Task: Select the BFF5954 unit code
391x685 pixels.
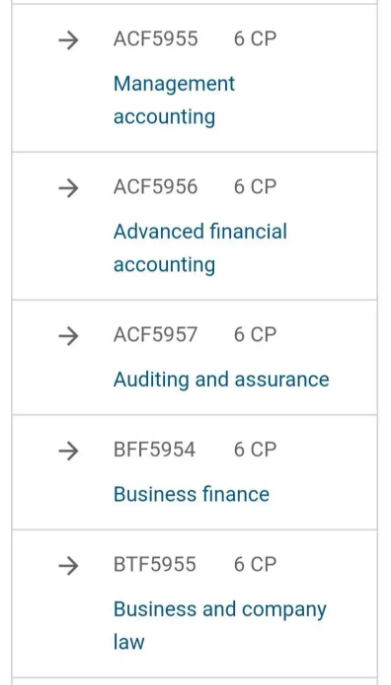Action: pos(155,450)
